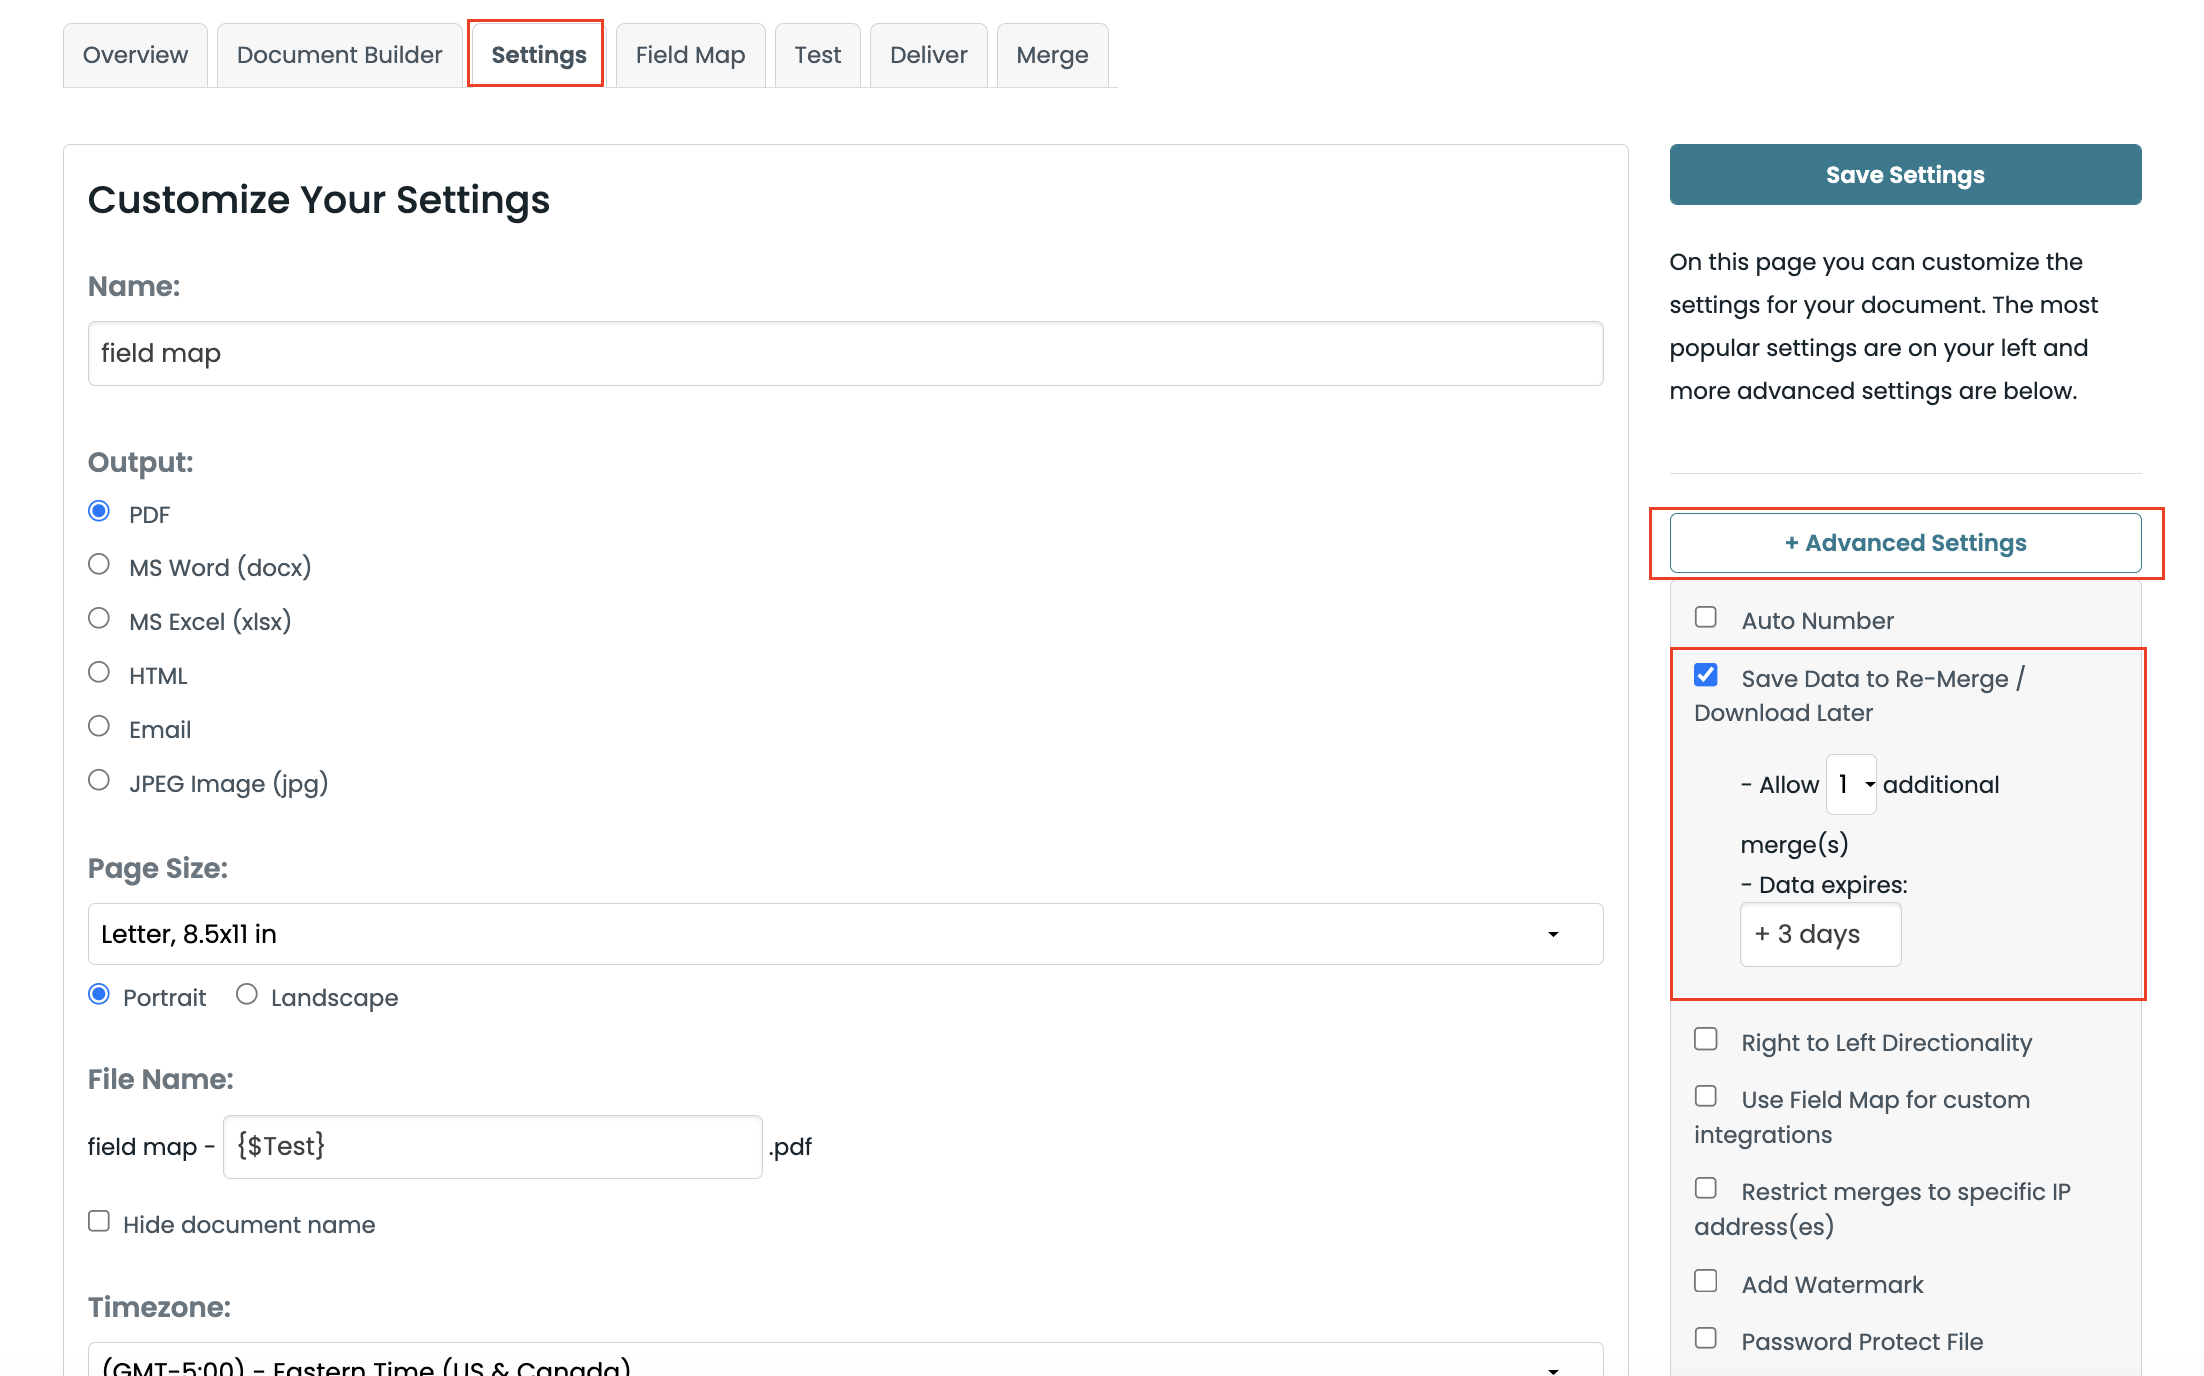
Task: Select Landscape orientation
Action: pyautogui.click(x=247, y=995)
